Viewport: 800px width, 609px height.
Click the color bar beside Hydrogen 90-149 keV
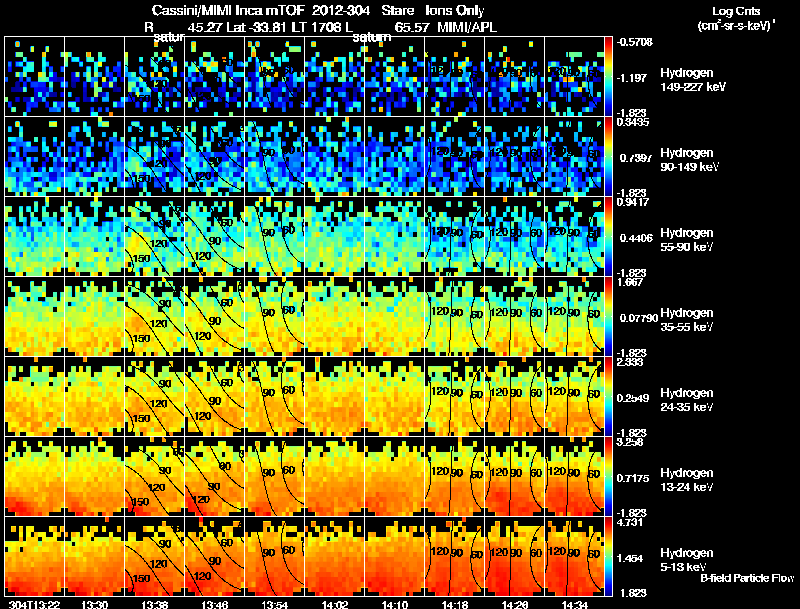pyautogui.click(x=608, y=156)
